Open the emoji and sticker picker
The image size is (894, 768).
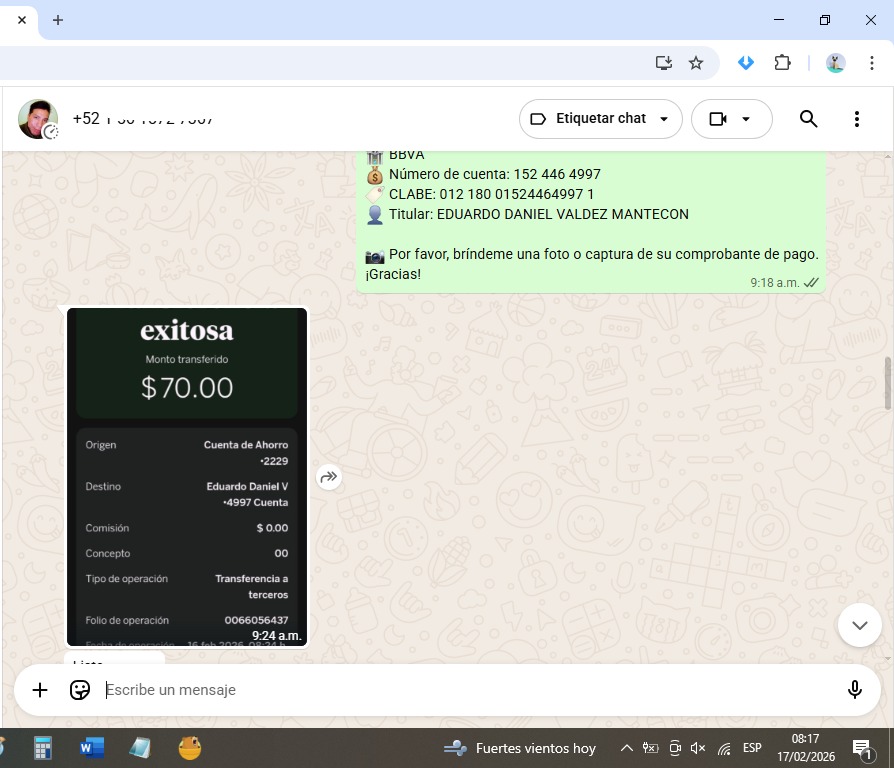click(80, 690)
